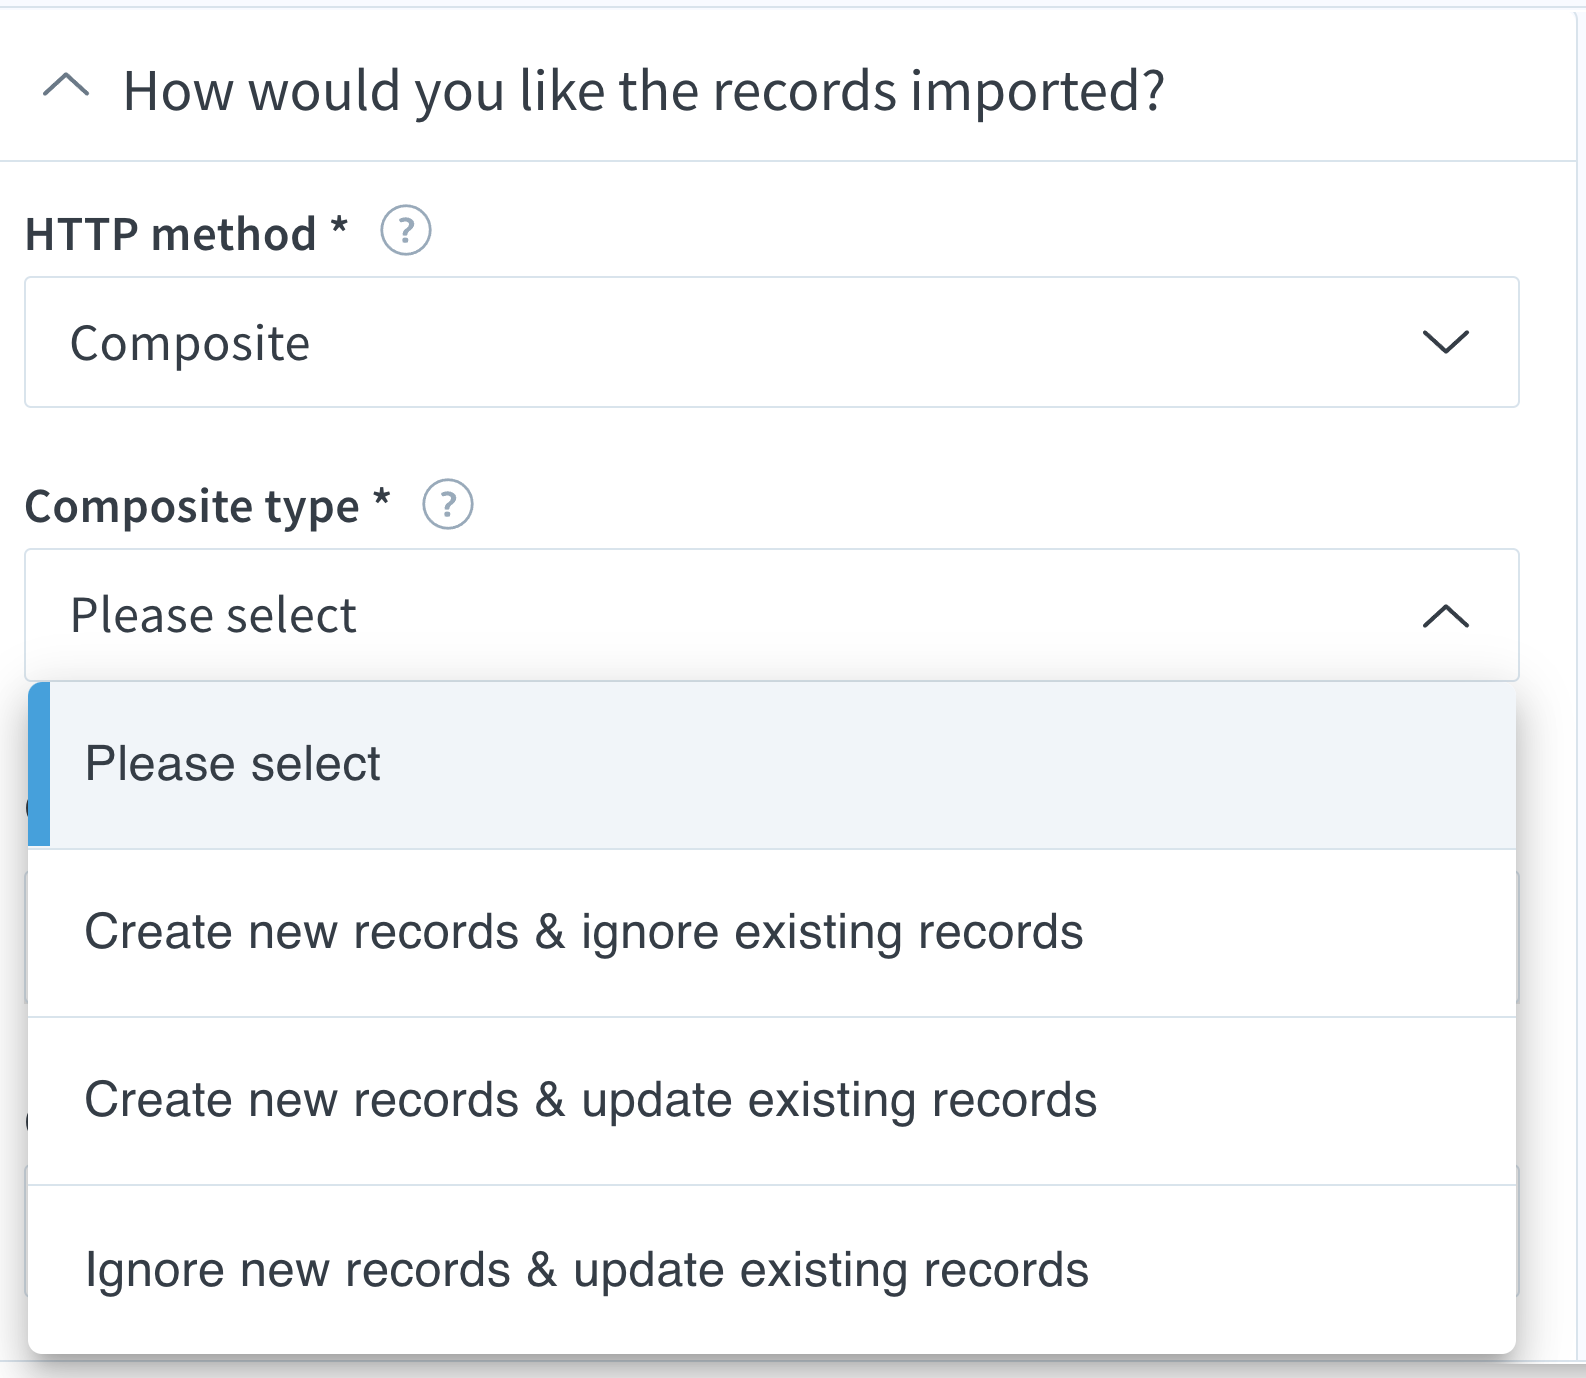Open the HTTP method dropdown showing Composite
Screen dimensions: 1586x1378
point(772,342)
